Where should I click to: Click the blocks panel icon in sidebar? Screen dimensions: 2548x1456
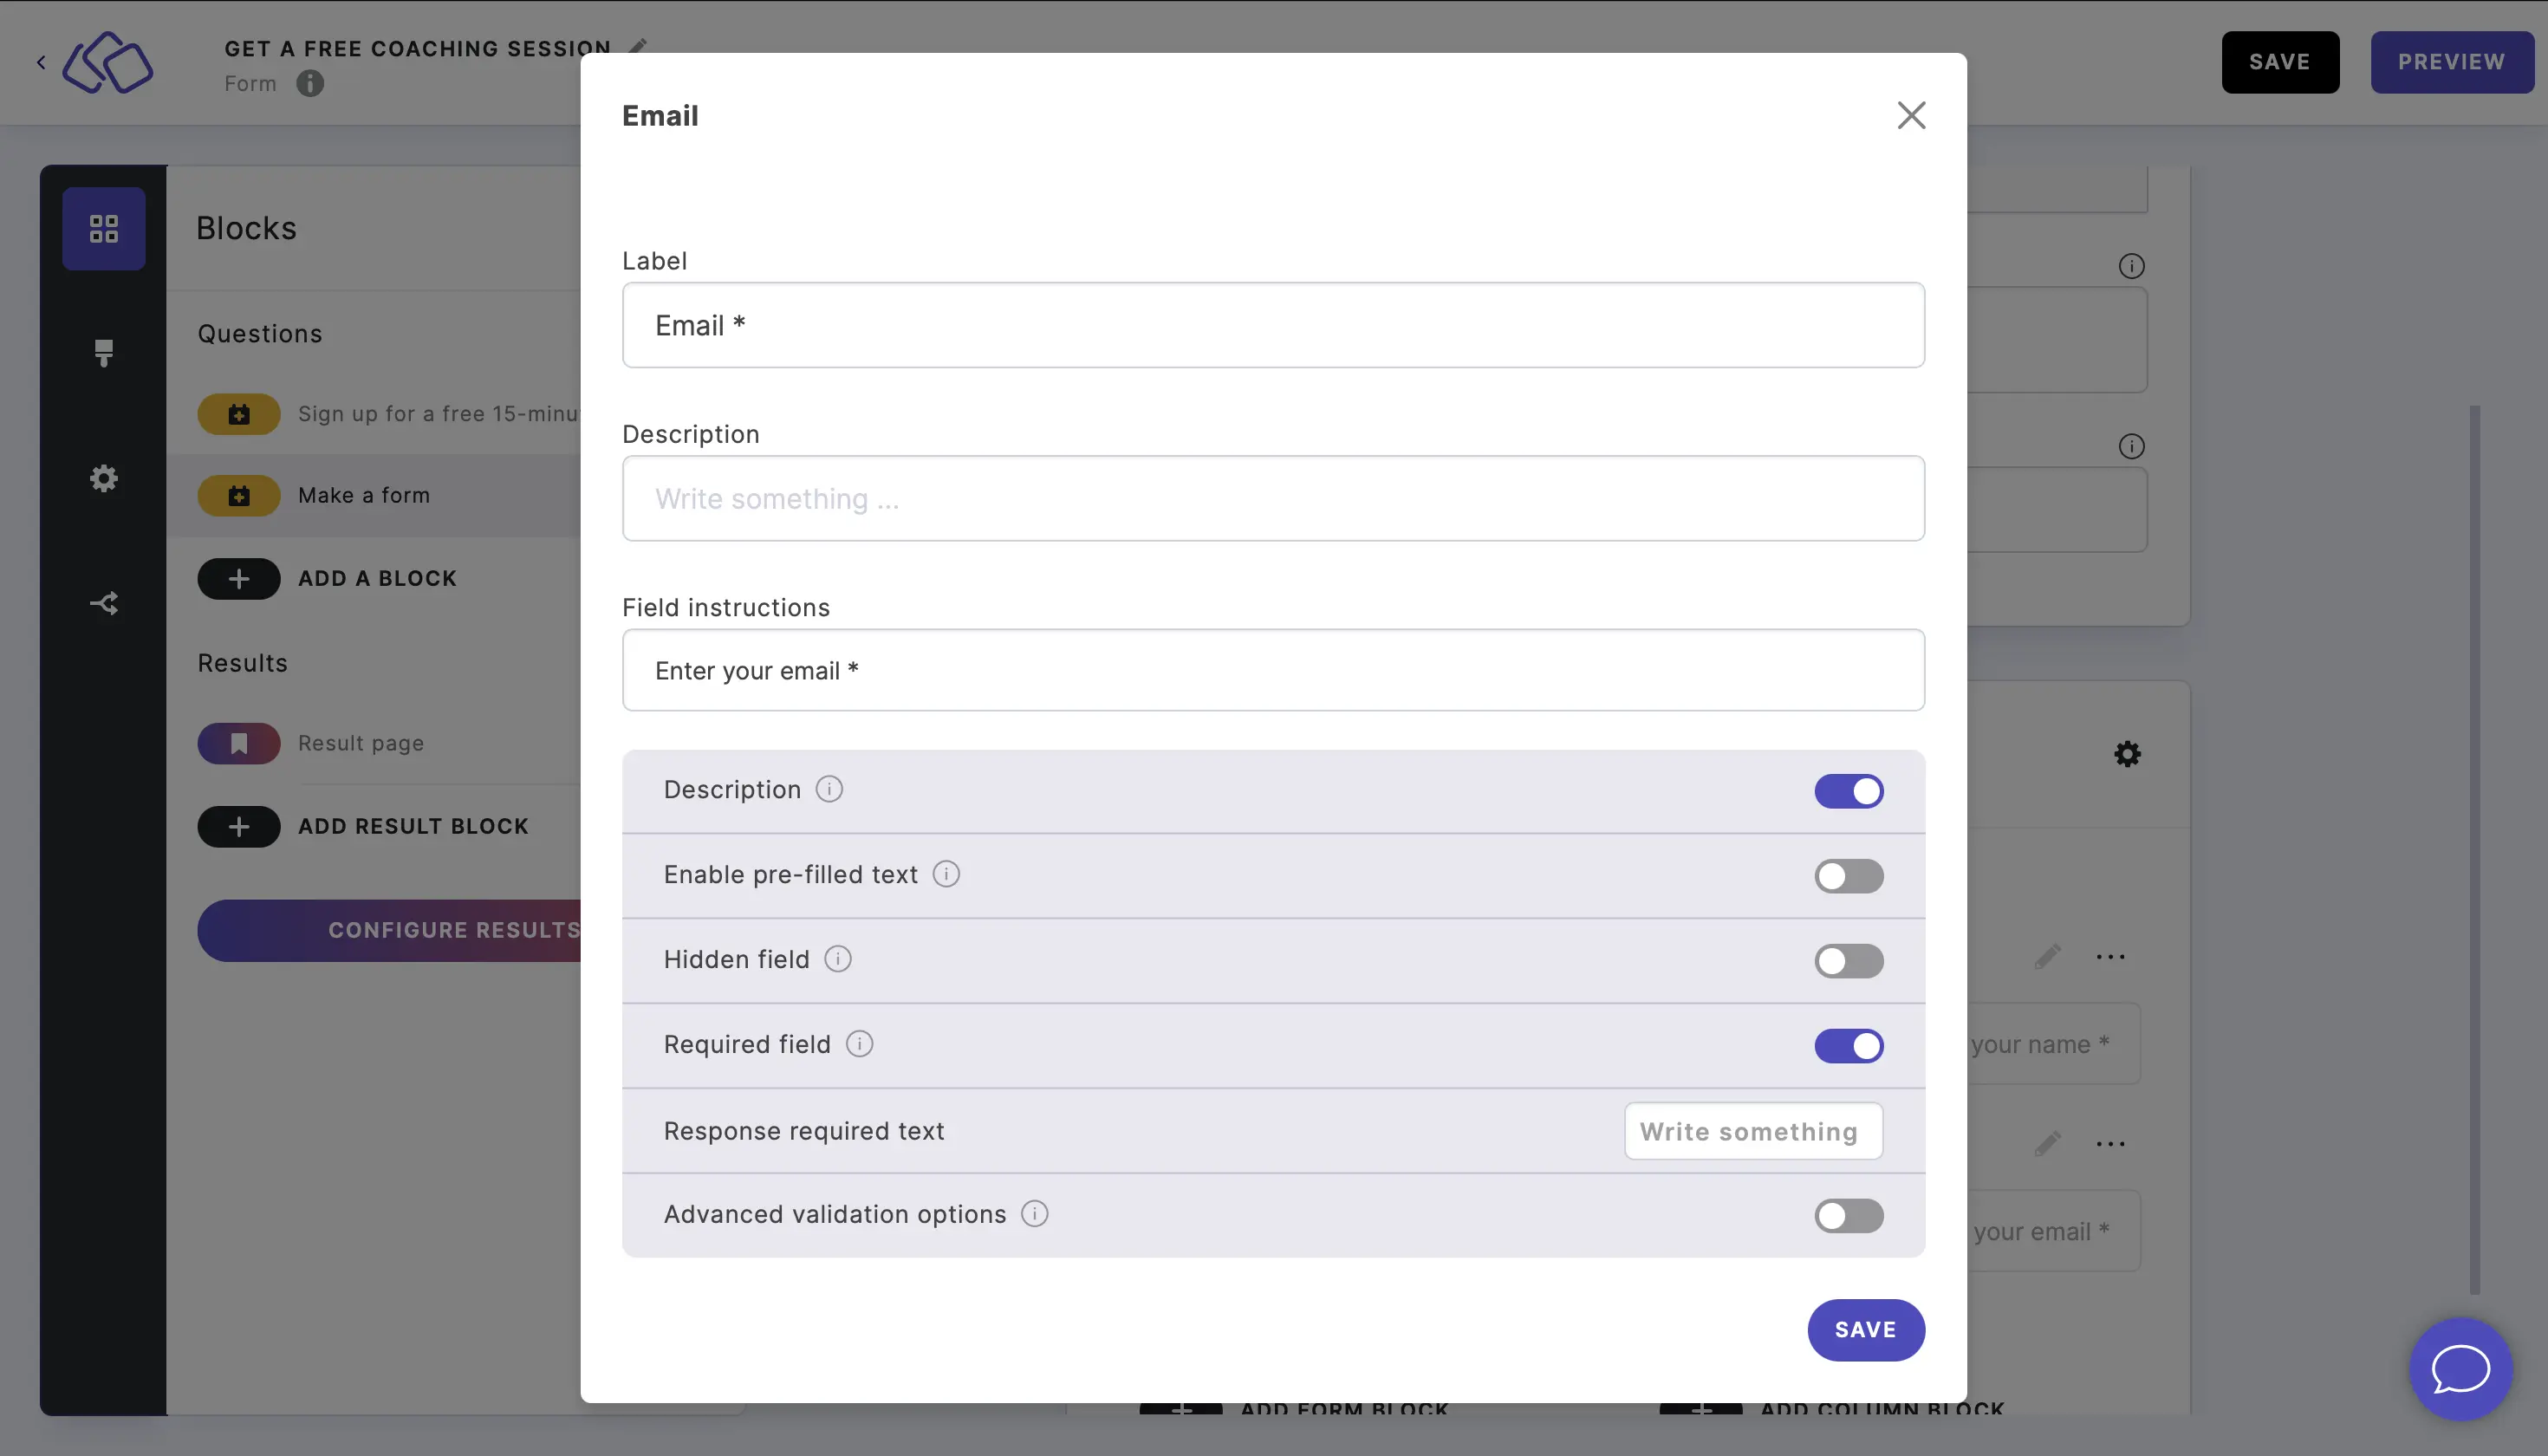click(x=103, y=227)
